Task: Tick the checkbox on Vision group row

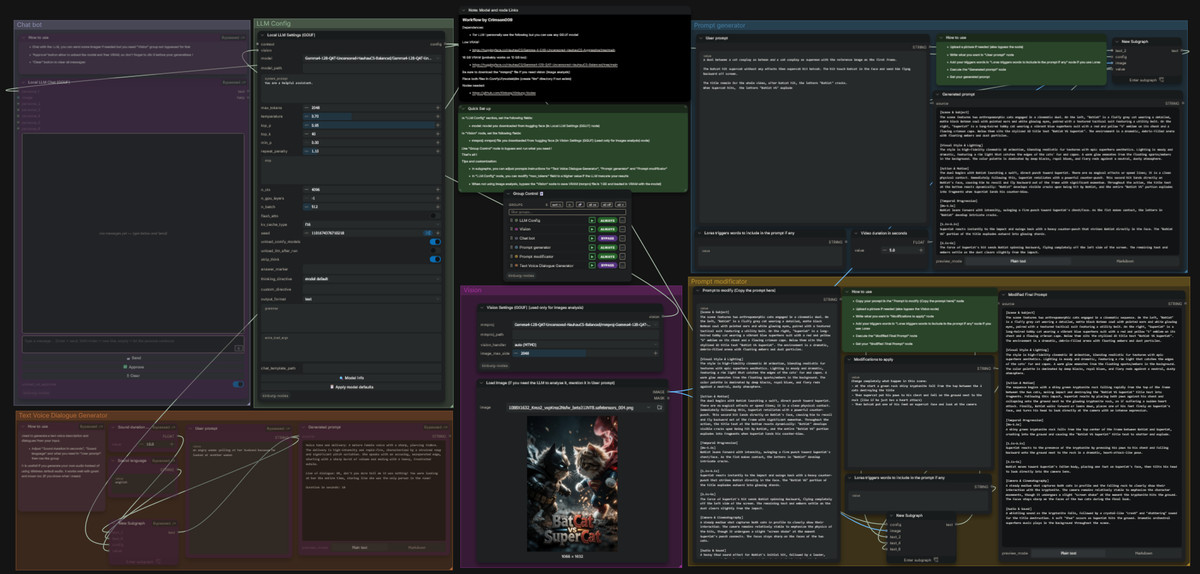Action: [622, 229]
